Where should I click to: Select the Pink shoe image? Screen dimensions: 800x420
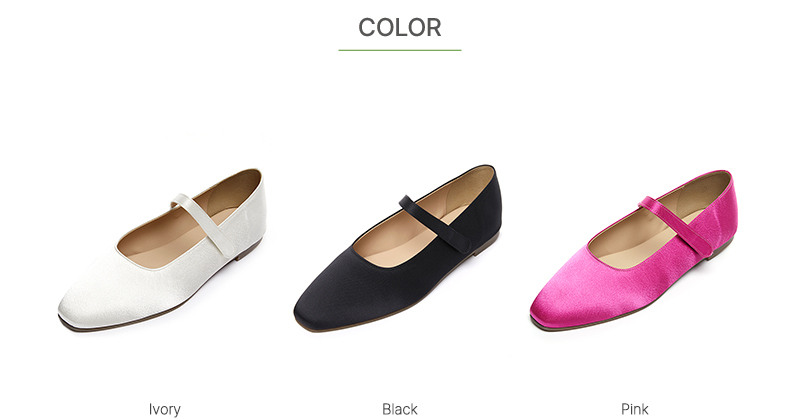click(x=634, y=251)
